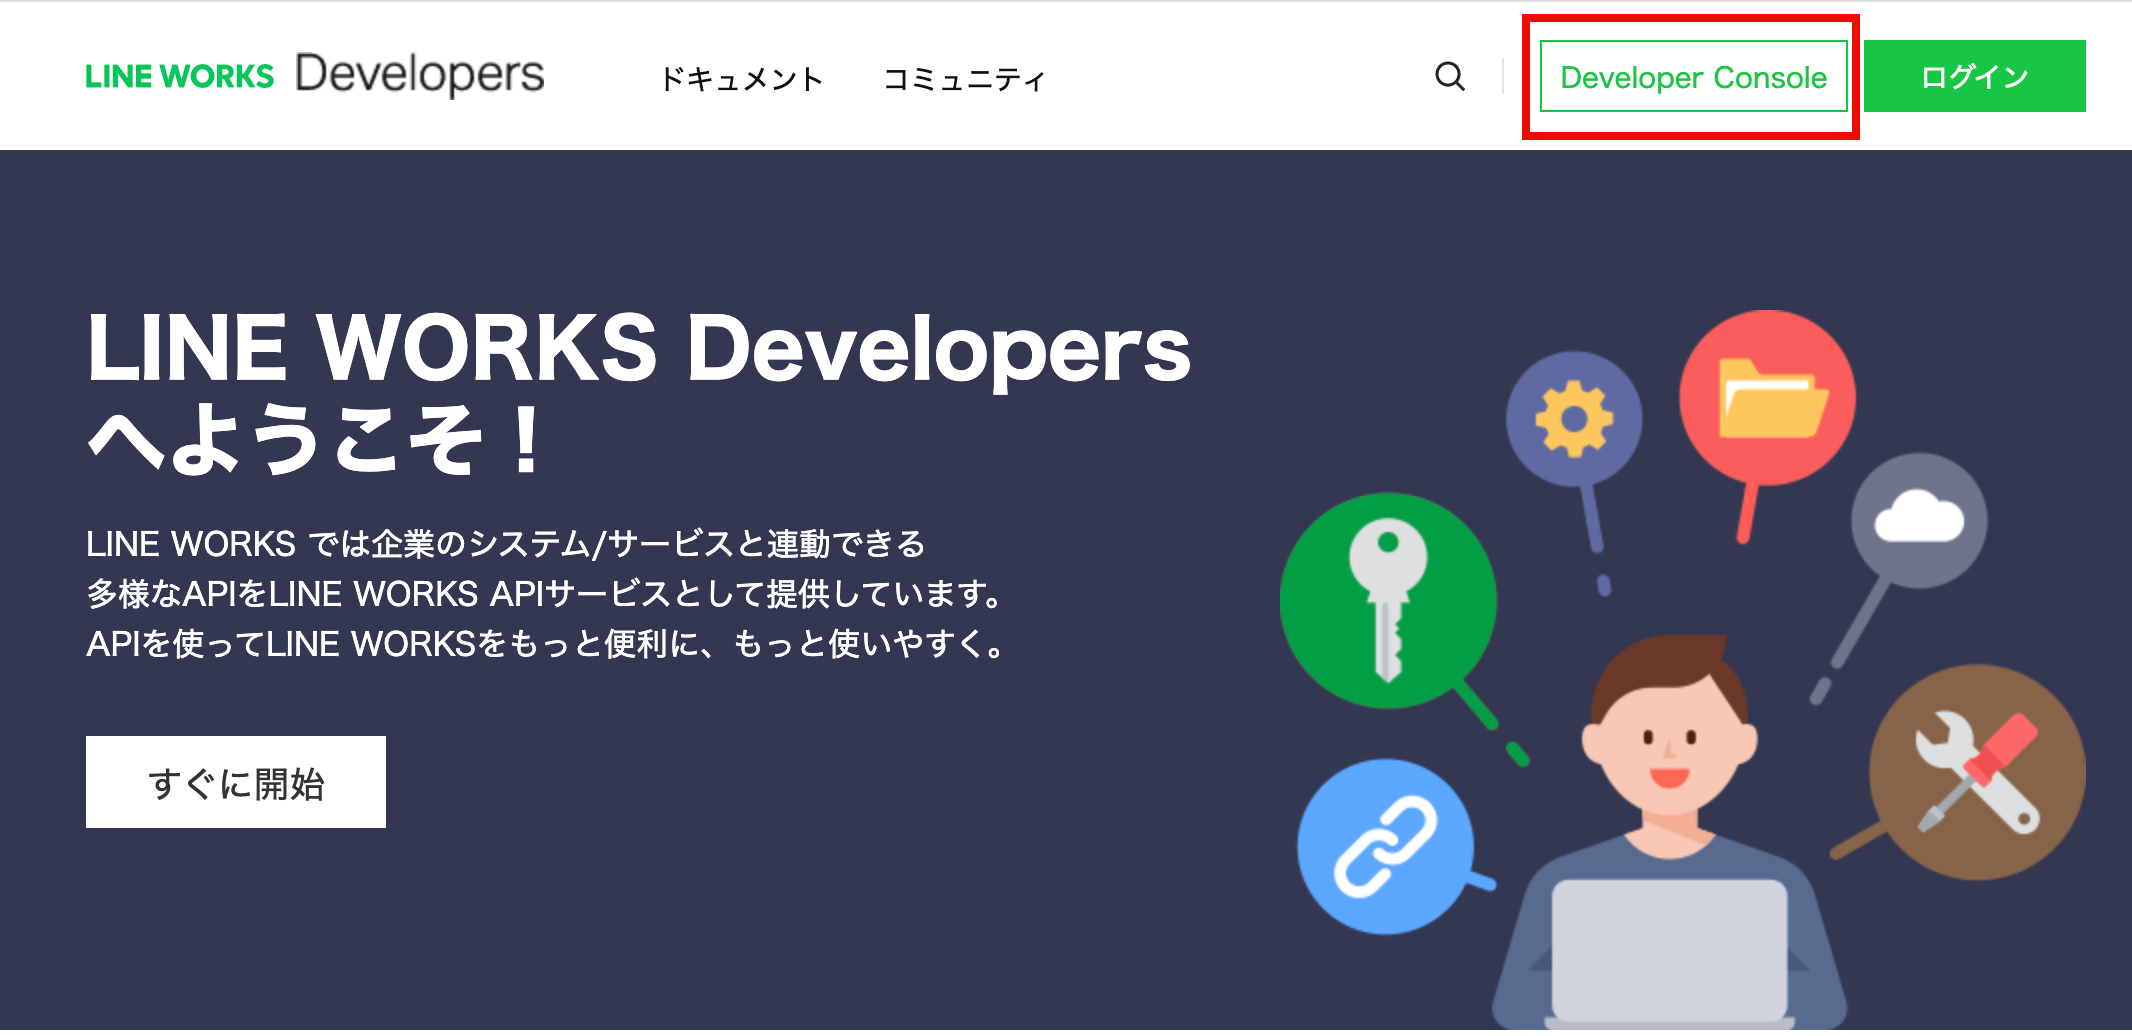Click the green key icon bubble

[1388, 600]
